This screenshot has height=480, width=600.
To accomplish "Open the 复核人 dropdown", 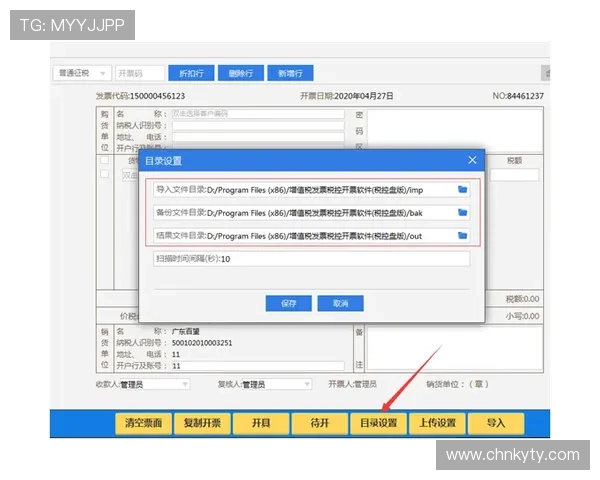I will (x=277, y=384).
